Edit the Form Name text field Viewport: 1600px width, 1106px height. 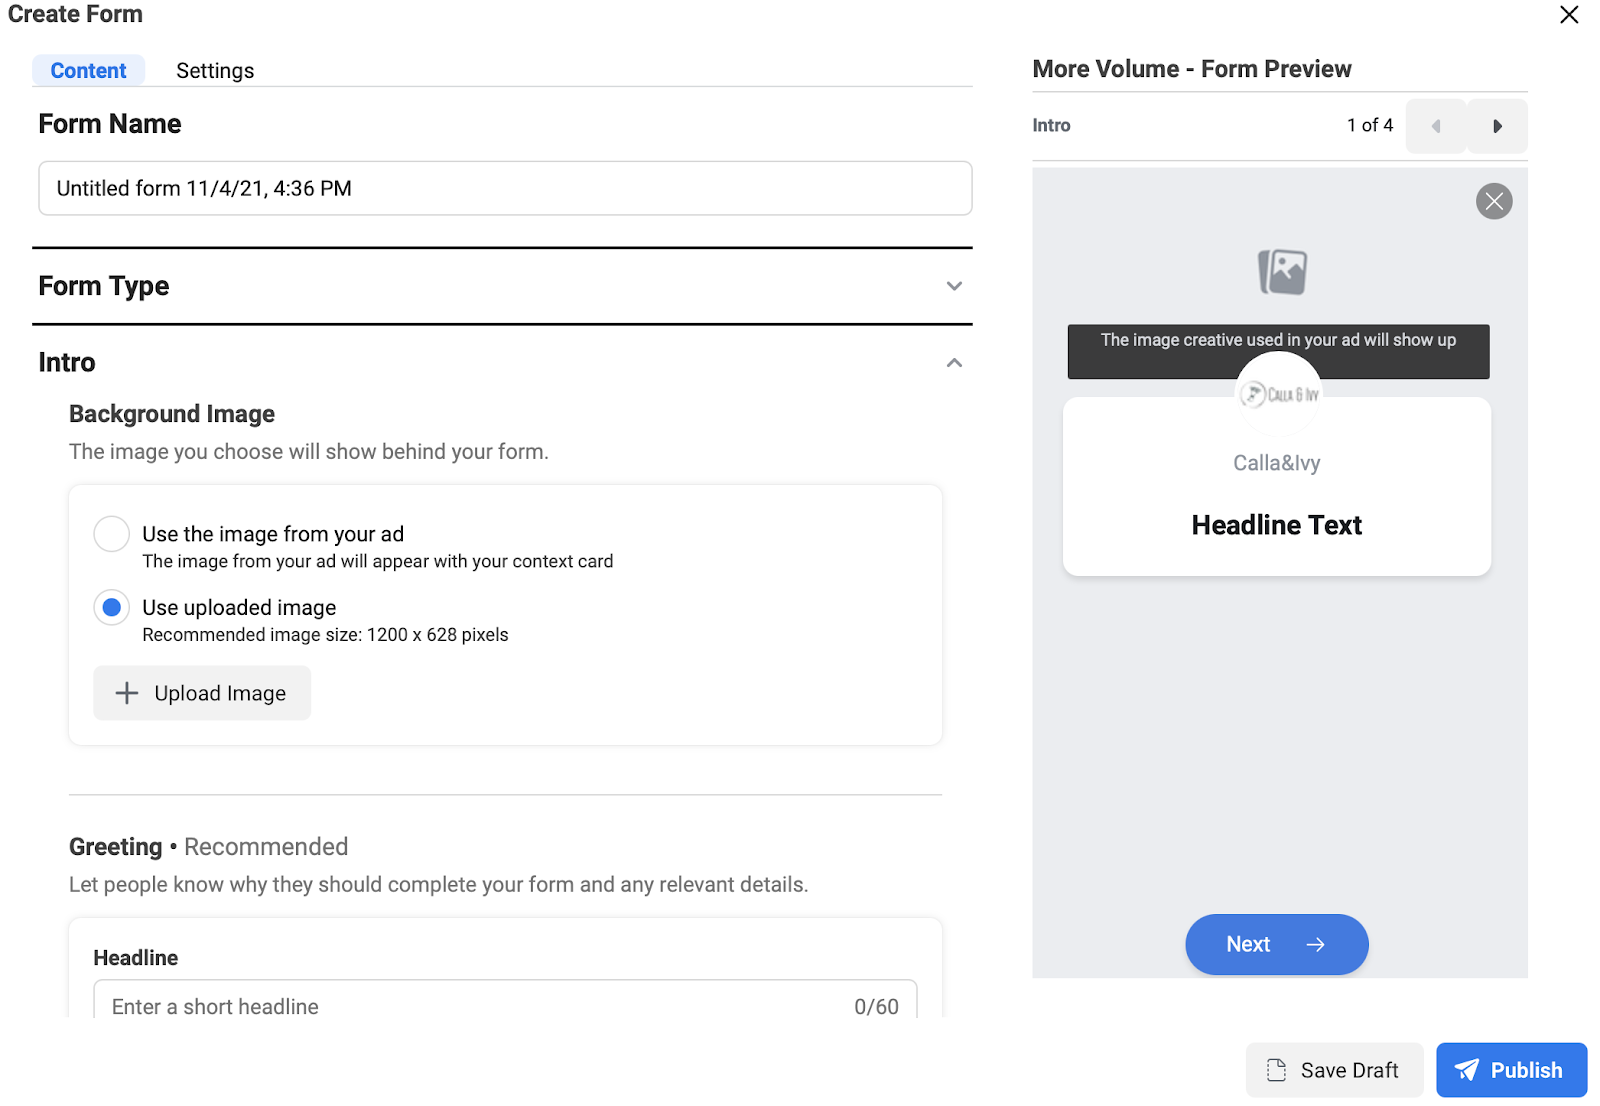coord(505,188)
